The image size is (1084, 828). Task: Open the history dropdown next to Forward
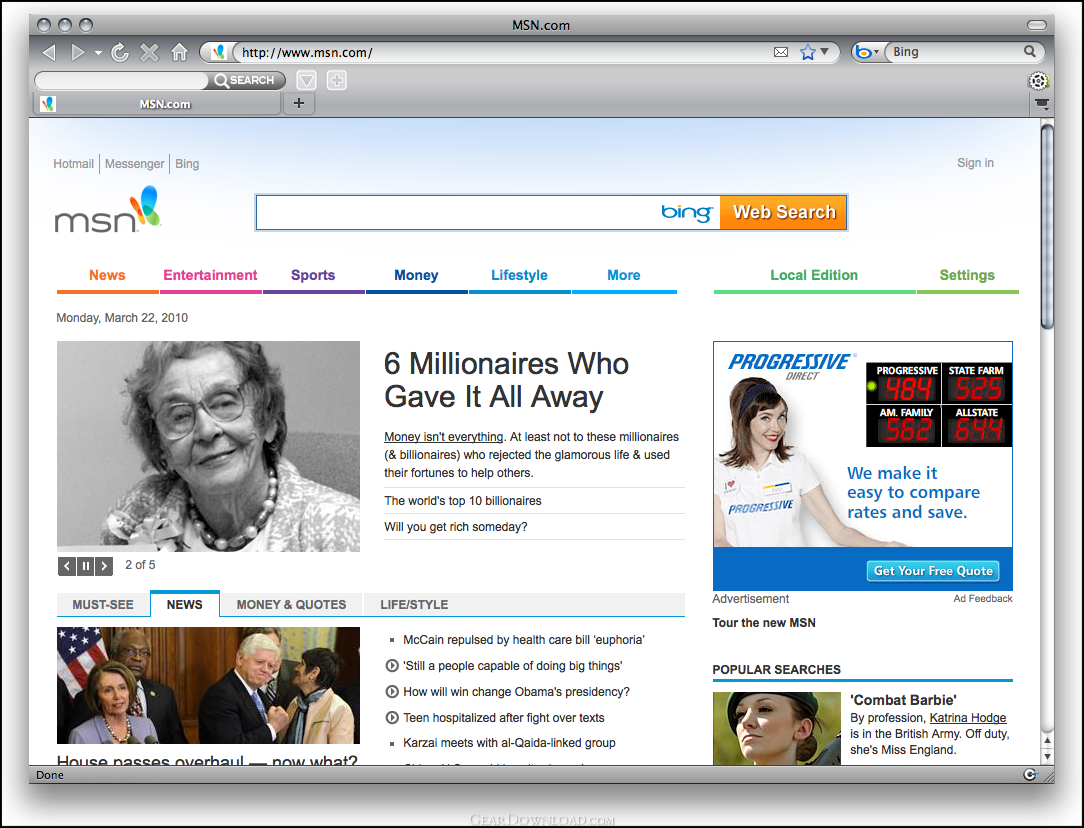[98, 53]
